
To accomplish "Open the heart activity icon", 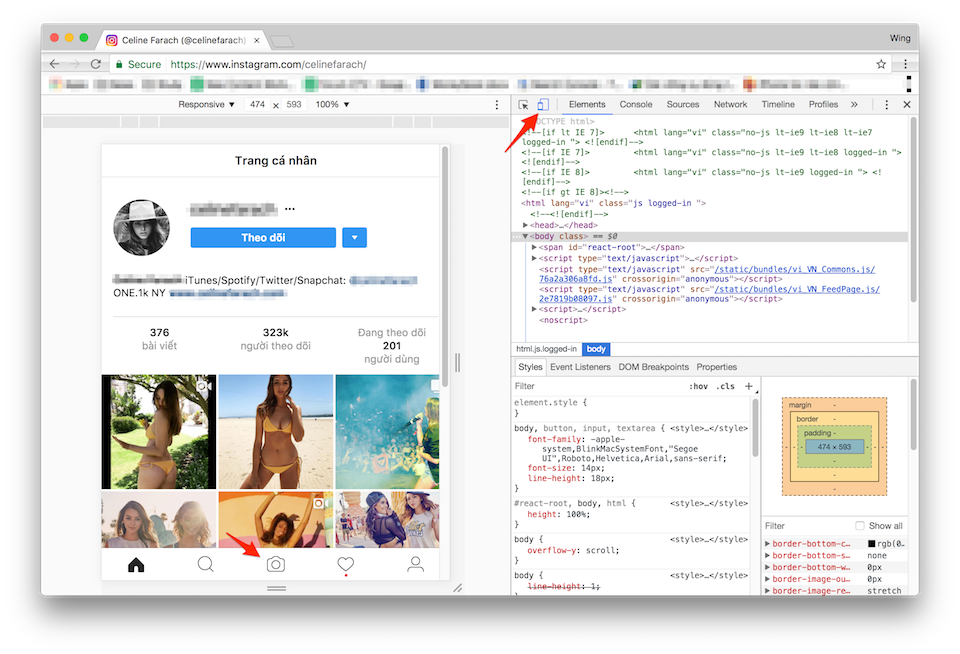I will pyautogui.click(x=346, y=564).
